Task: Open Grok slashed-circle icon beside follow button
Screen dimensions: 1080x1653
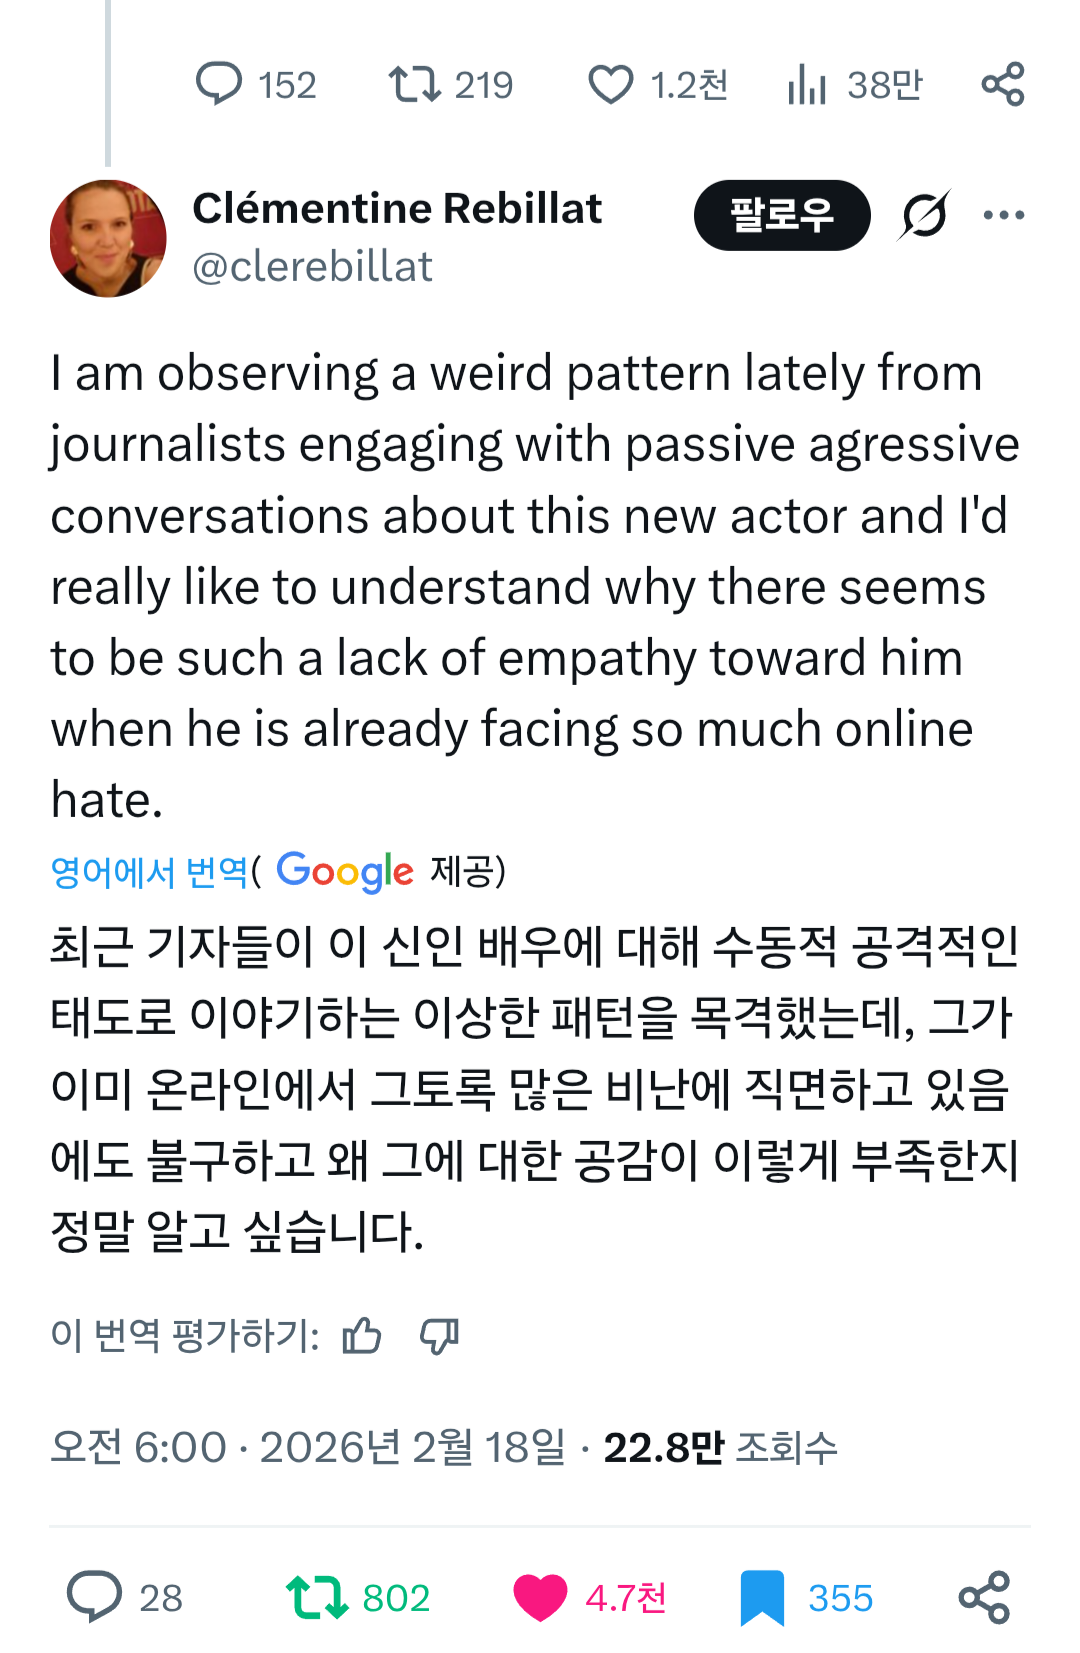Action: [x=924, y=215]
